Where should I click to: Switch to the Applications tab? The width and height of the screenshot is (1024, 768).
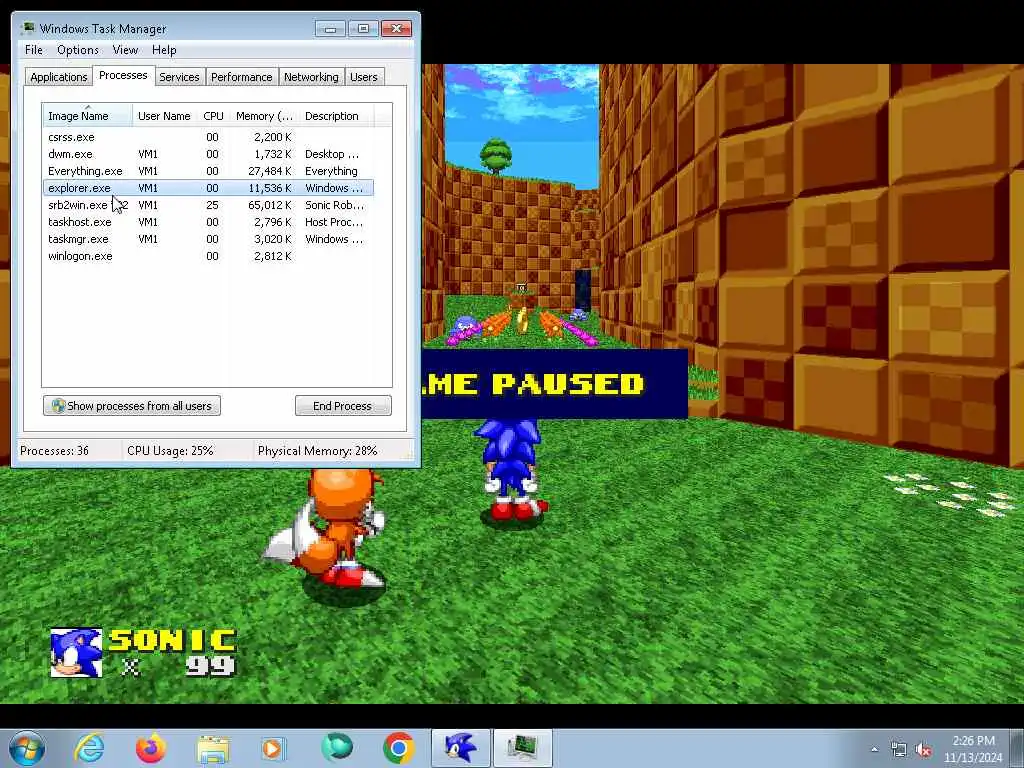click(x=59, y=77)
